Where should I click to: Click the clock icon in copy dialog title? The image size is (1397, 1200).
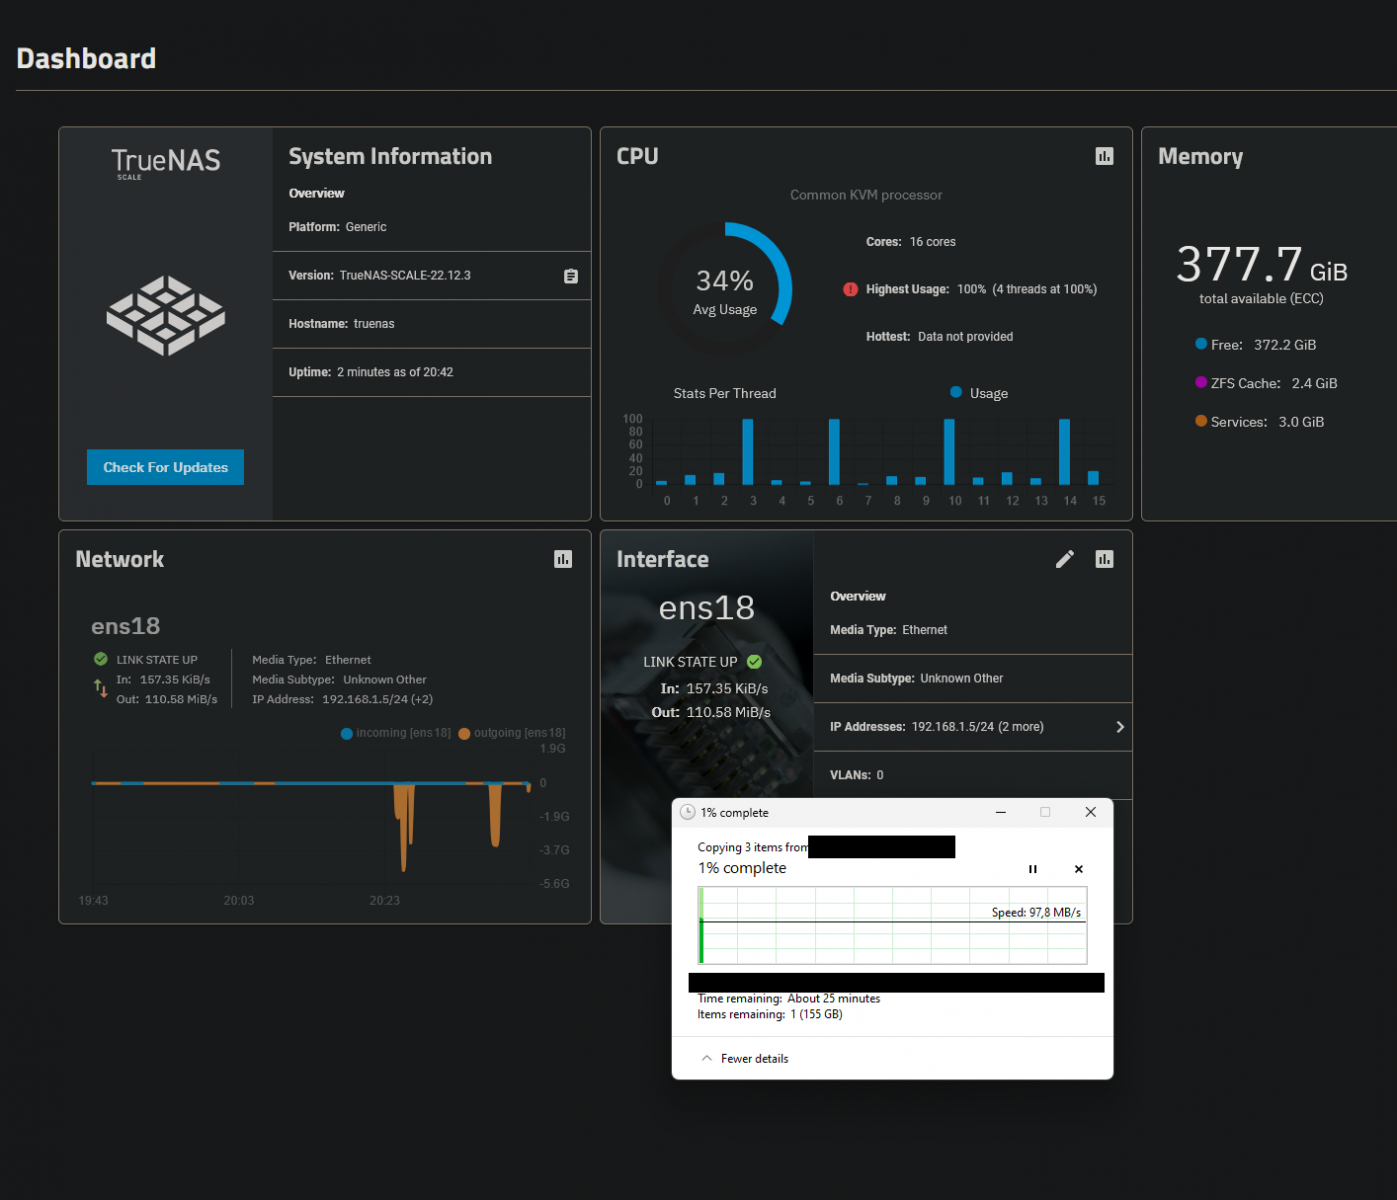(x=687, y=812)
